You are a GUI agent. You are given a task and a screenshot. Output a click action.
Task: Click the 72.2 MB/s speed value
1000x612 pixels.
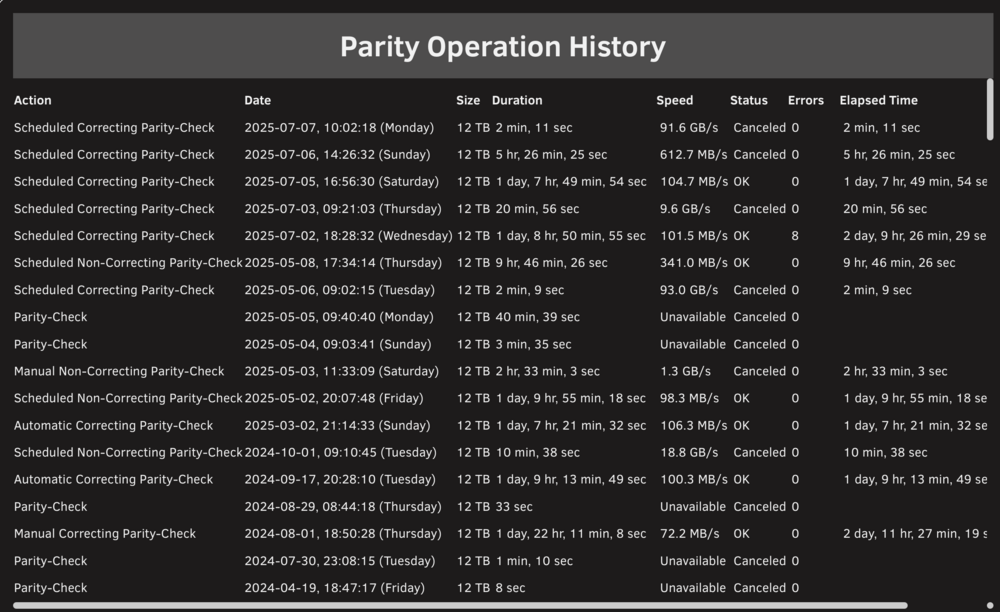689,534
